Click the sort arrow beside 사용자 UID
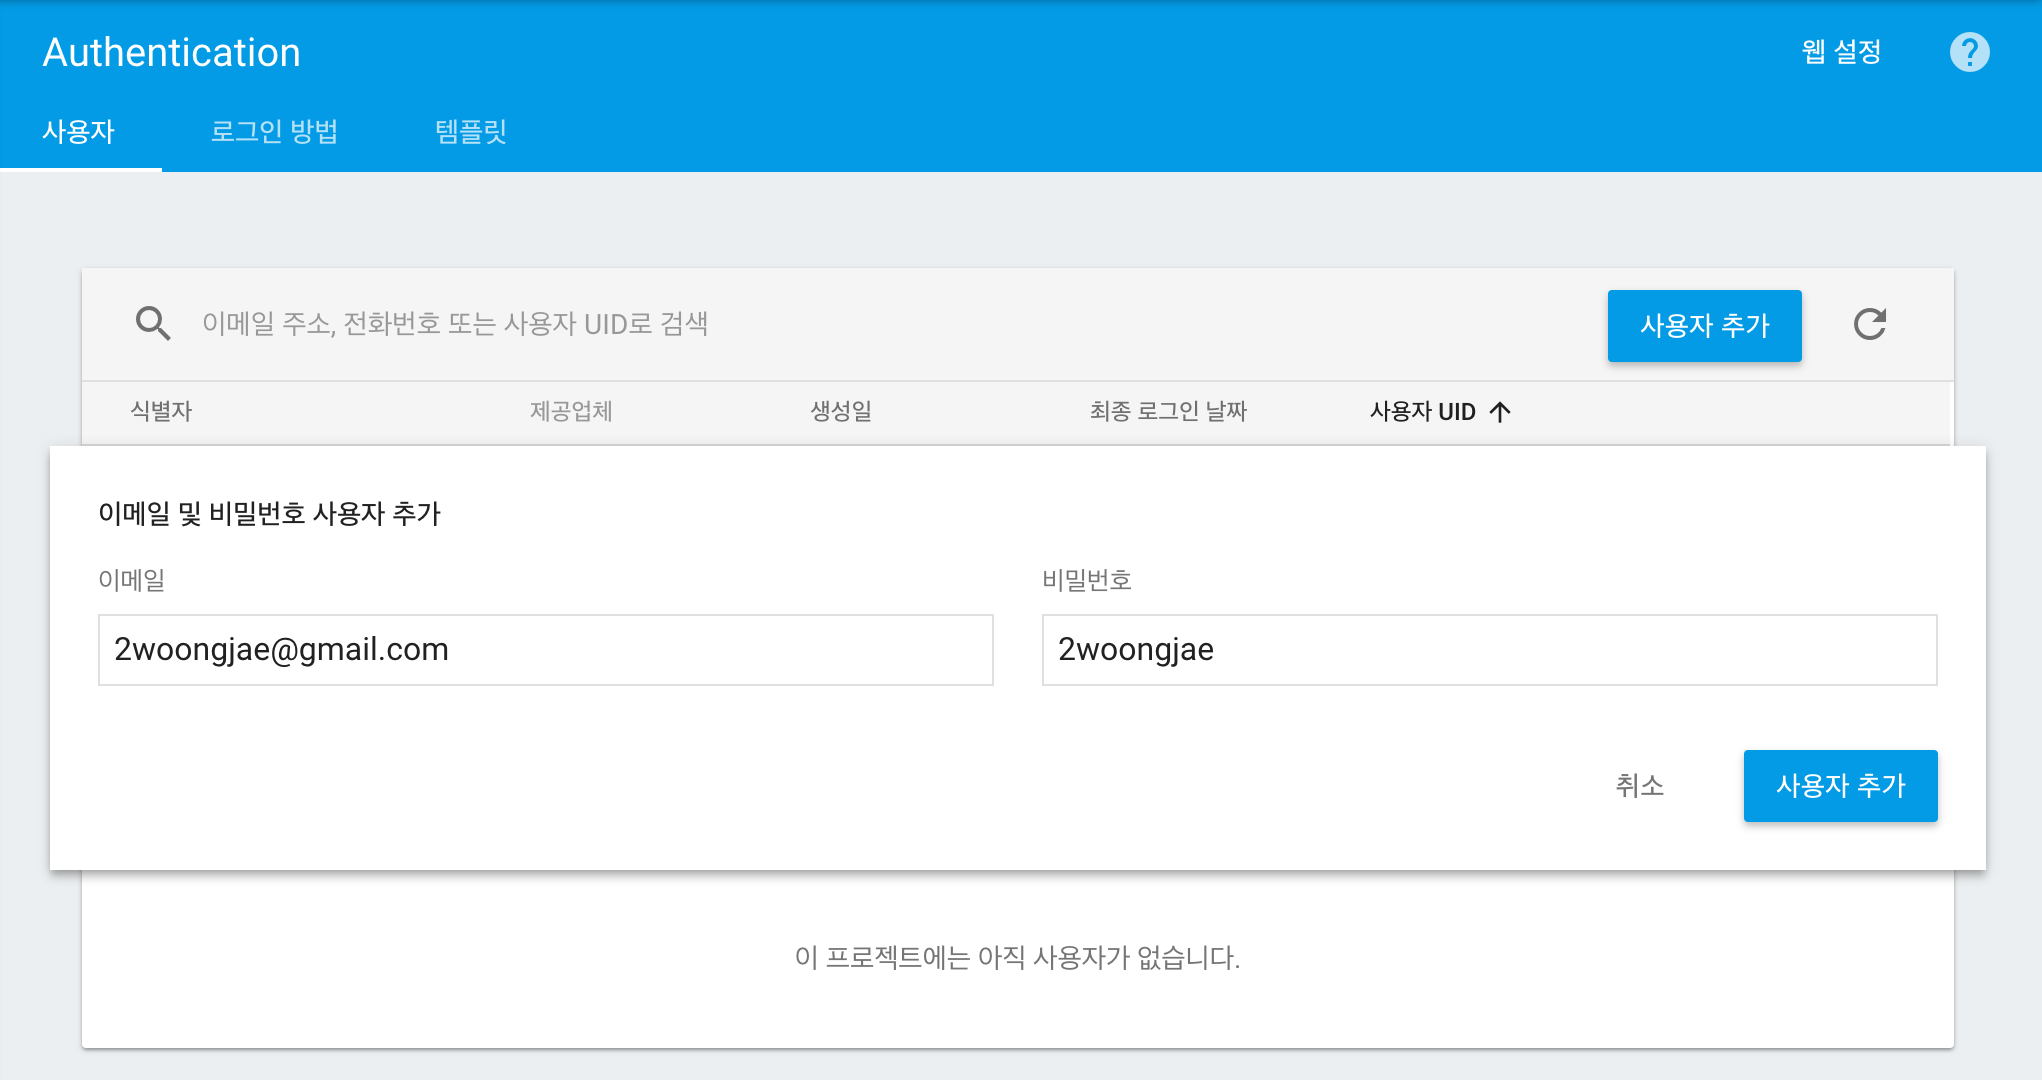This screenshot has height=1080, width=2042. click(x=1500, y=412)
